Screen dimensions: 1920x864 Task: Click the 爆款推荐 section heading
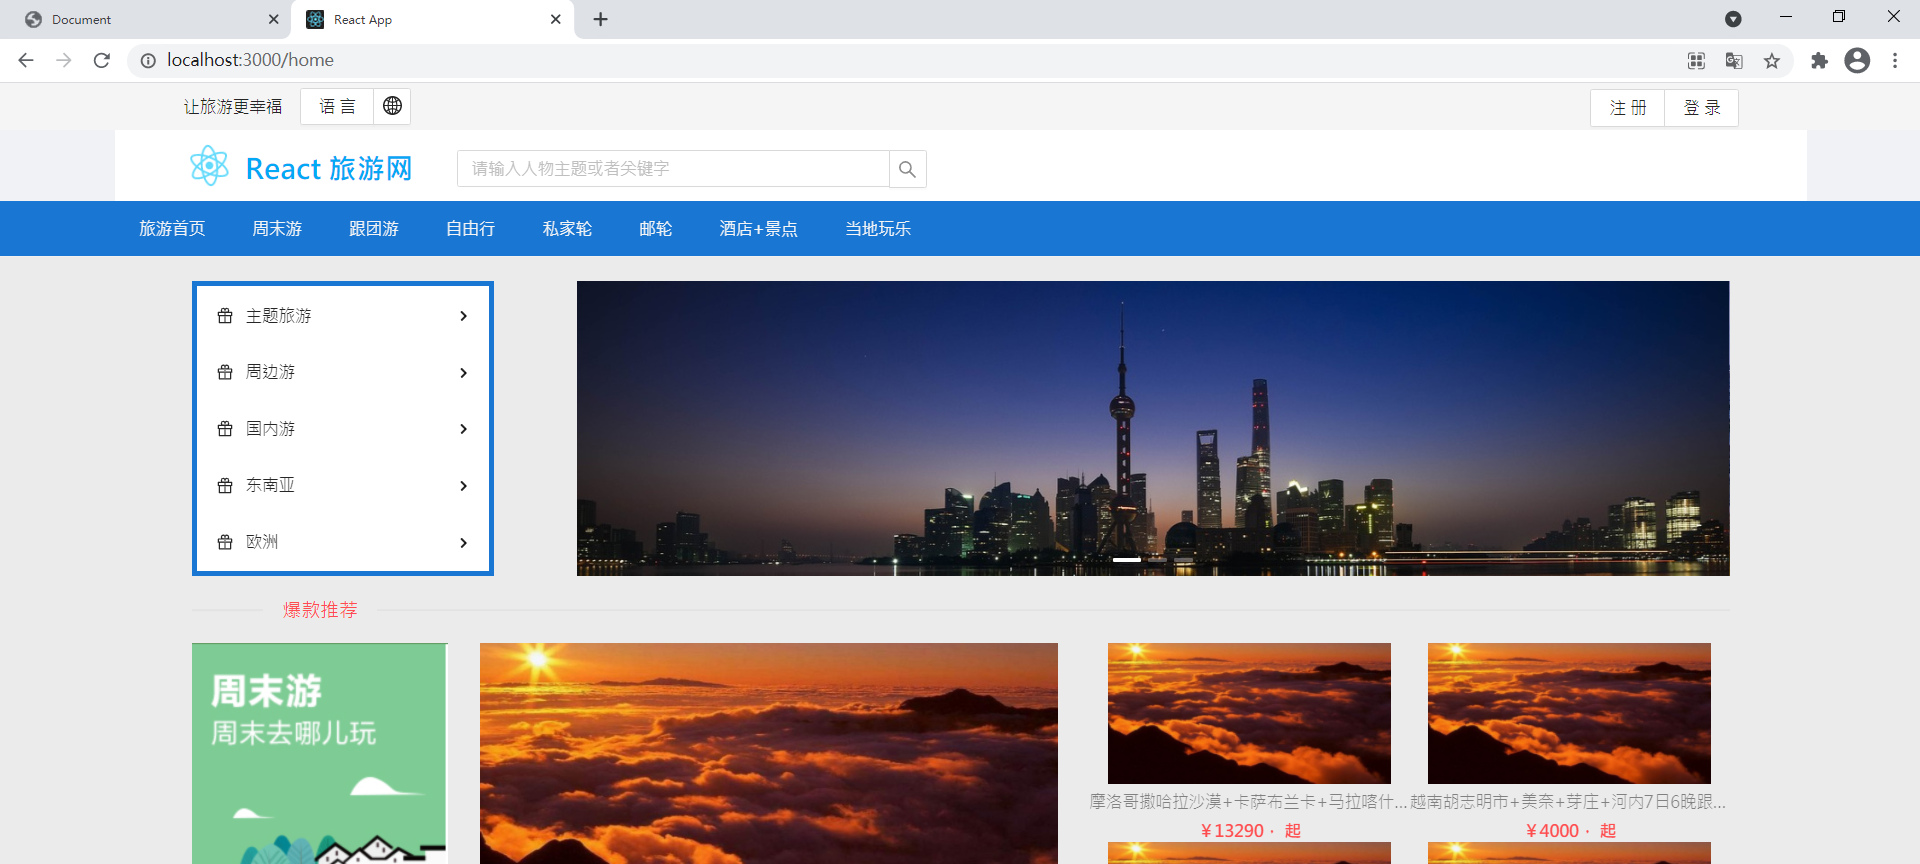320,610
